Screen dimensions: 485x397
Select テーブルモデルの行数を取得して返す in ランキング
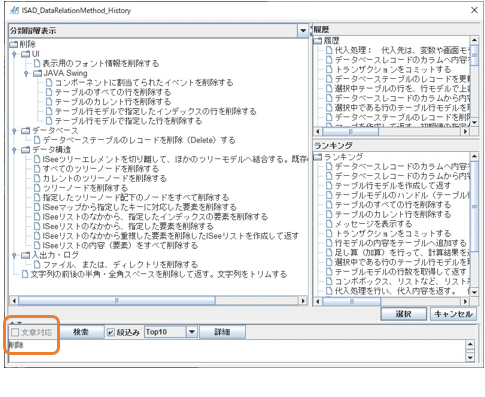tap(400, 272)
